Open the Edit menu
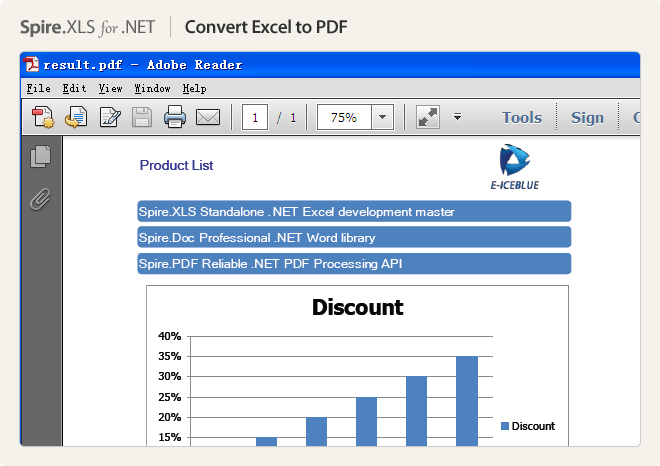 75,88
